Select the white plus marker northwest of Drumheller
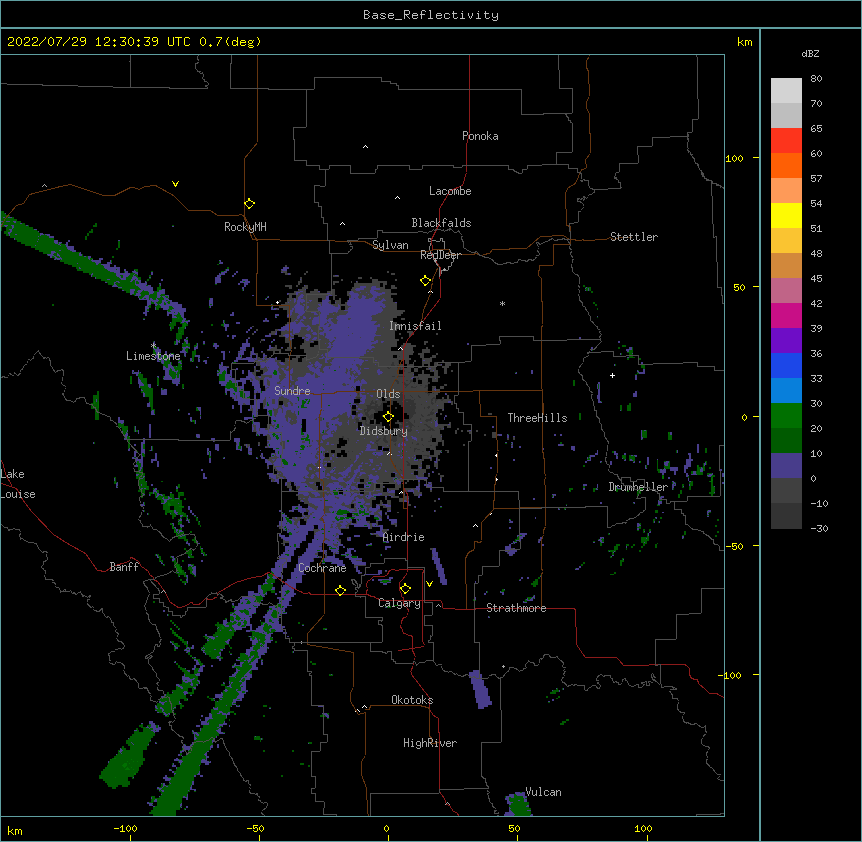 612,375
